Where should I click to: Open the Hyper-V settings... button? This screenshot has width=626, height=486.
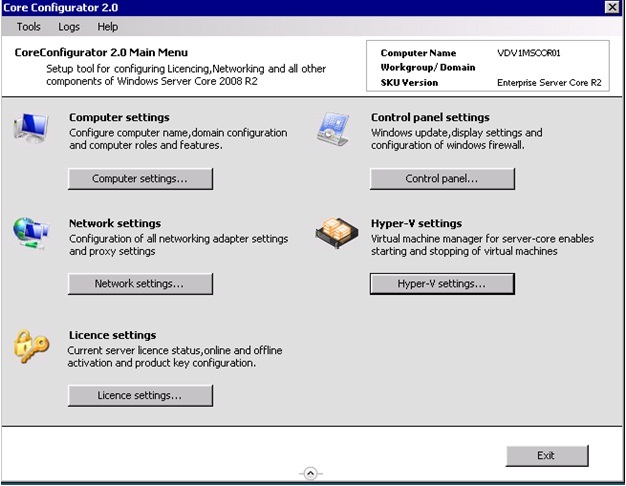[442, 284]
